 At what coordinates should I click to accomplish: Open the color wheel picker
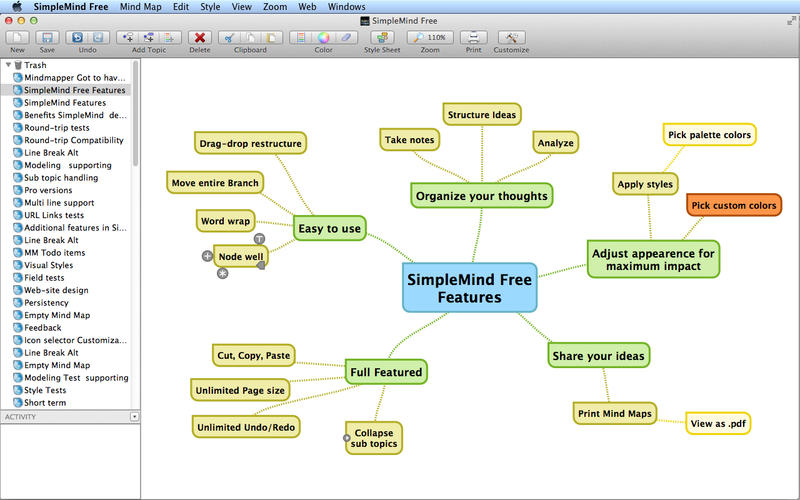(x=323, y=38)
